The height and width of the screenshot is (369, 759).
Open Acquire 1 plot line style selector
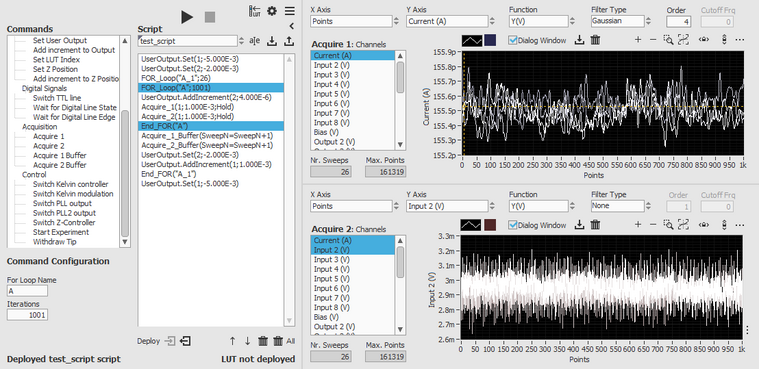[471, 40]
